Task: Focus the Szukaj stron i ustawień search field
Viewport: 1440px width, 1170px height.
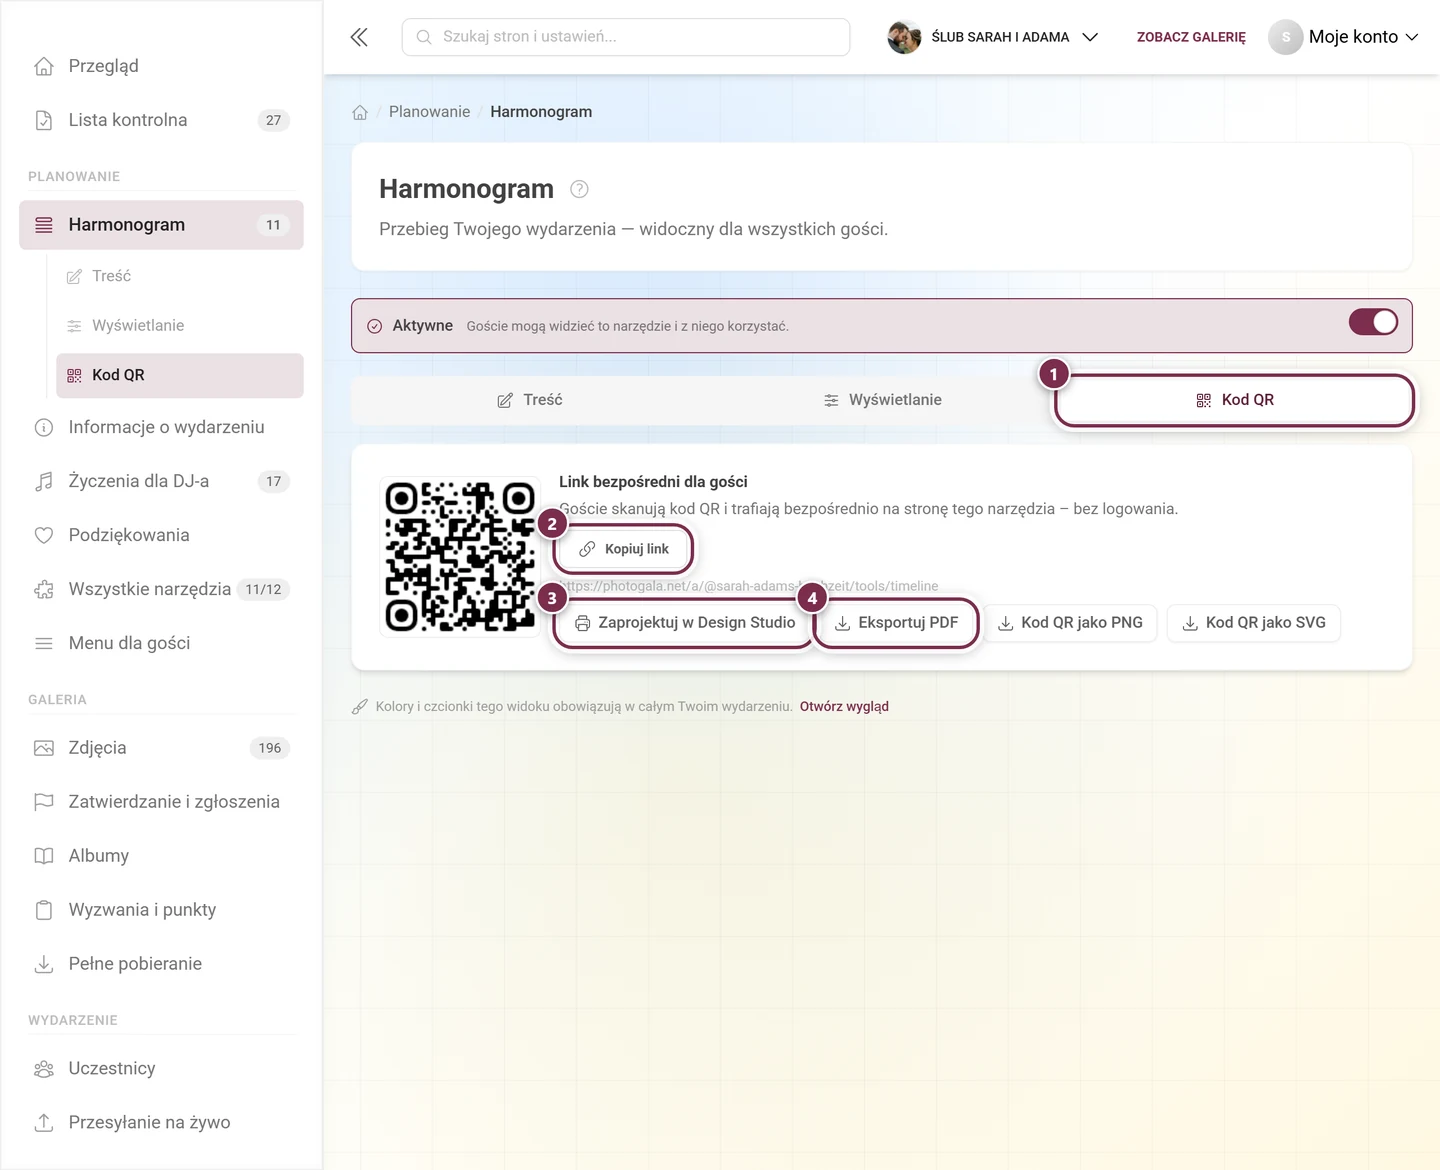Action: (626, 37)
